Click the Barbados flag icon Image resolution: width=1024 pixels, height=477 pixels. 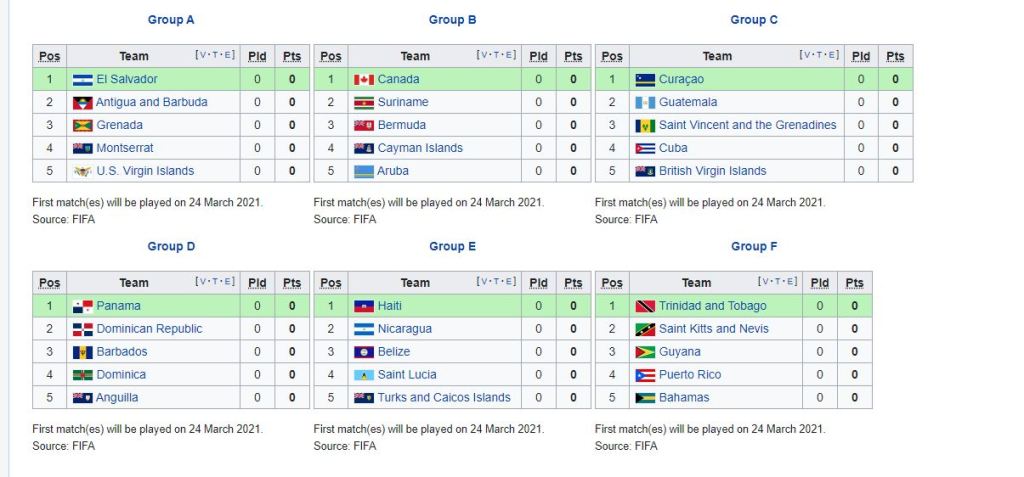pyautogui.click(x=82, y=353)
